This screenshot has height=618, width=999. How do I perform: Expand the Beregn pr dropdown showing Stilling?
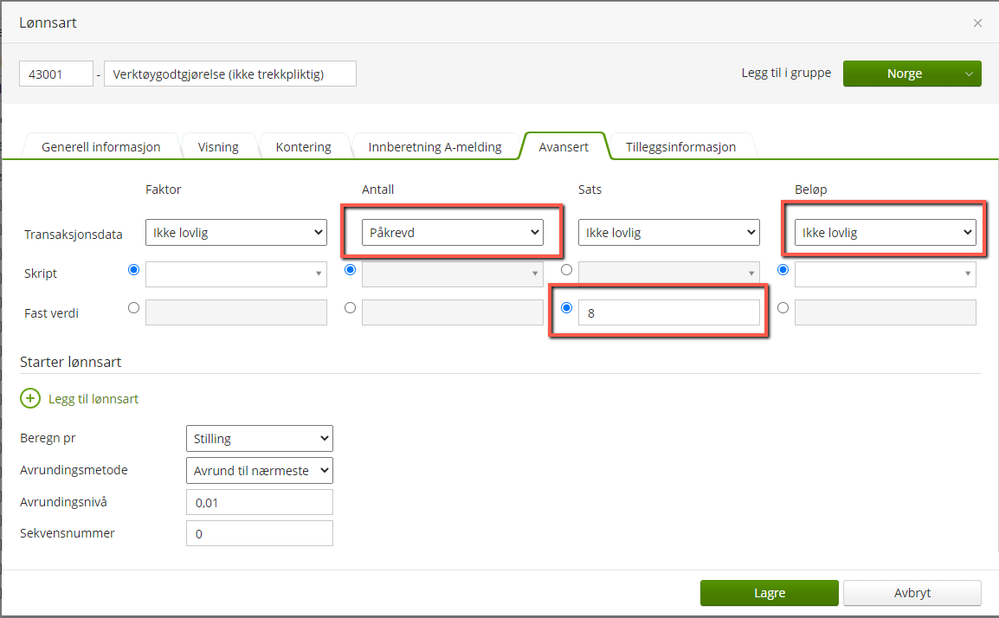click(259, 438)
